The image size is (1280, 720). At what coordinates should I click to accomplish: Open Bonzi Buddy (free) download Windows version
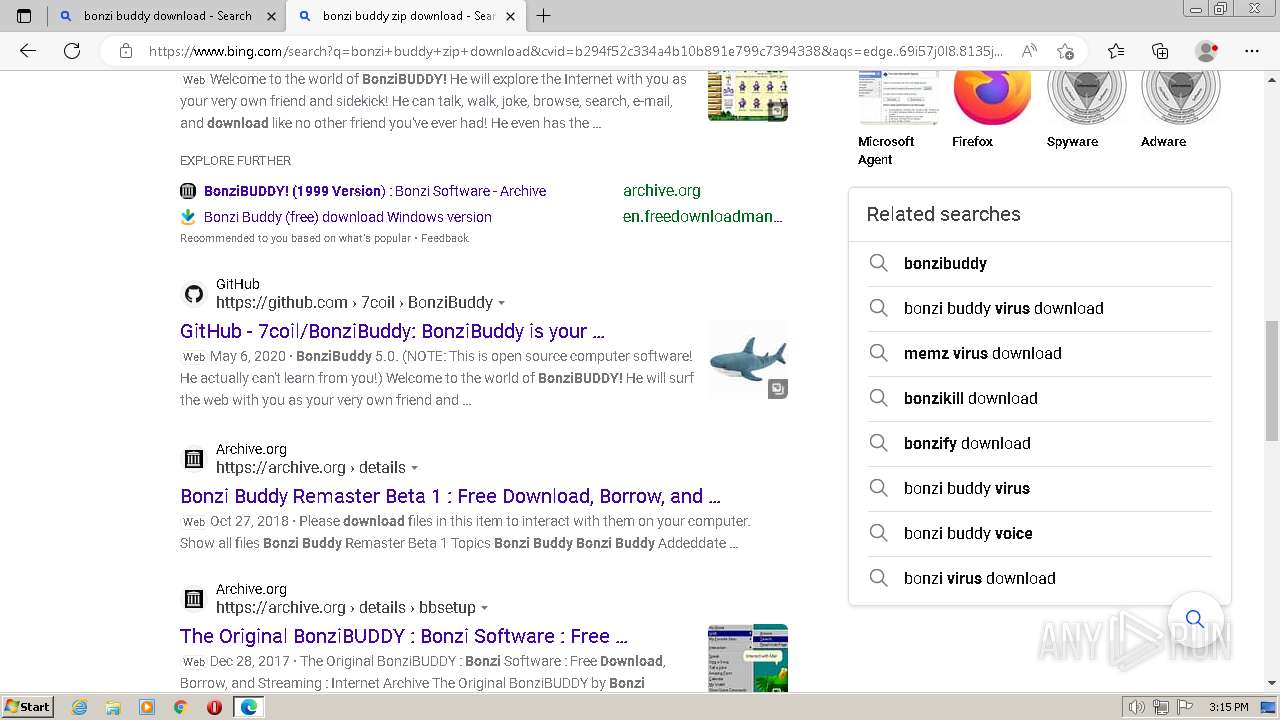coord(348,217)
